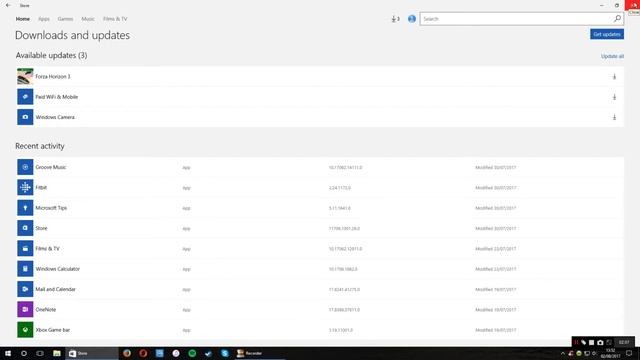Click the Microsoft Tips app icon
Image resolution: width=640 pixels, height=360 pixels.
coord(25,208)
